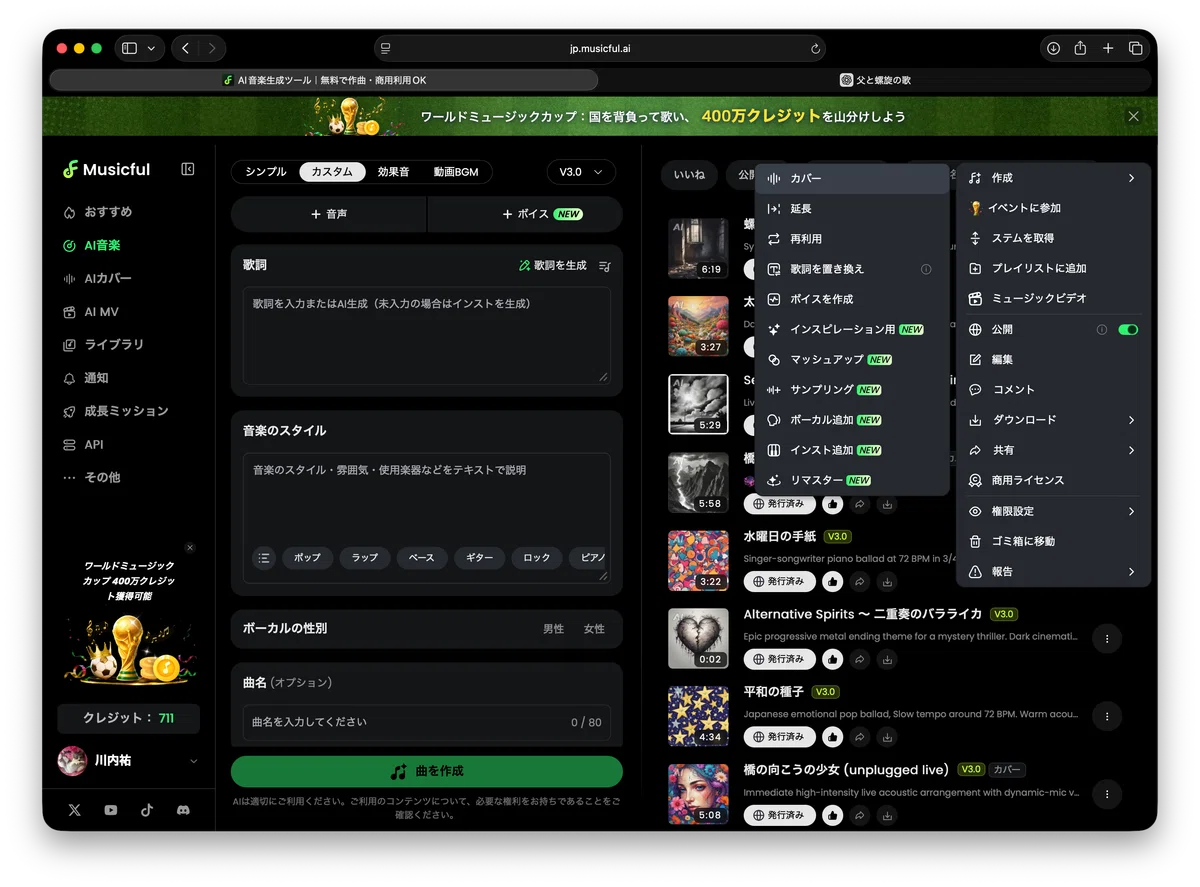Open the V3.0 model dropdown
Screen dimensions: 1200x887
pyautogui.click(x=581, y=172)
